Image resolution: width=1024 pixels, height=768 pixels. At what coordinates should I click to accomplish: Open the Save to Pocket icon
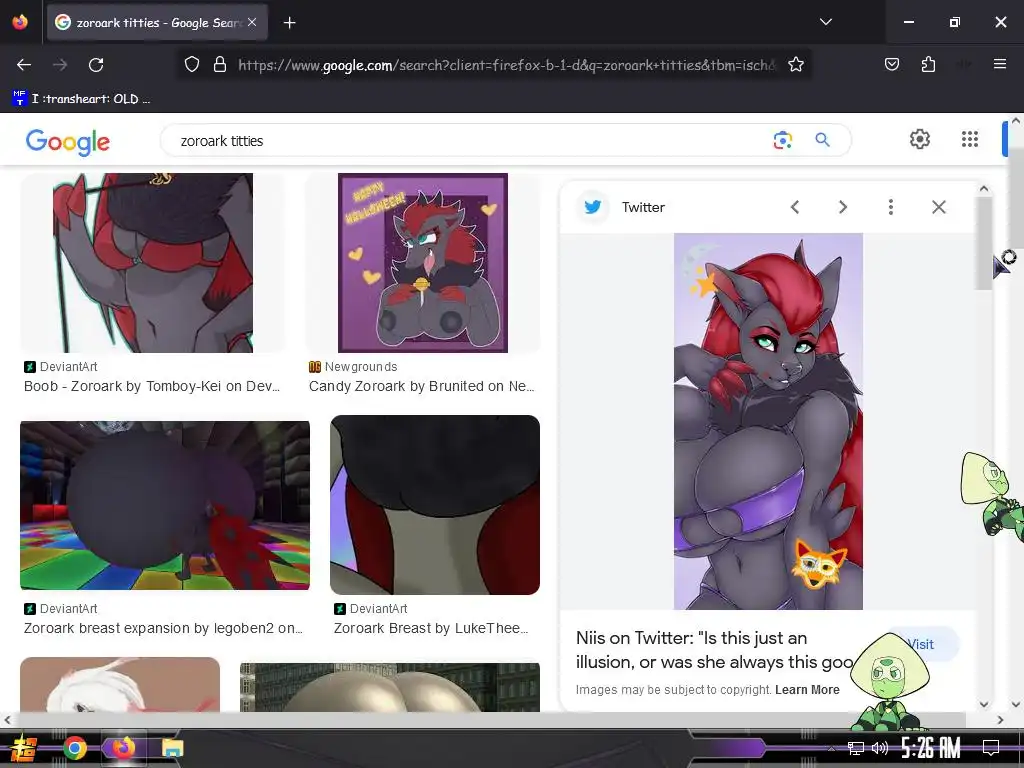pyautogui.click(x=891, y=64)
